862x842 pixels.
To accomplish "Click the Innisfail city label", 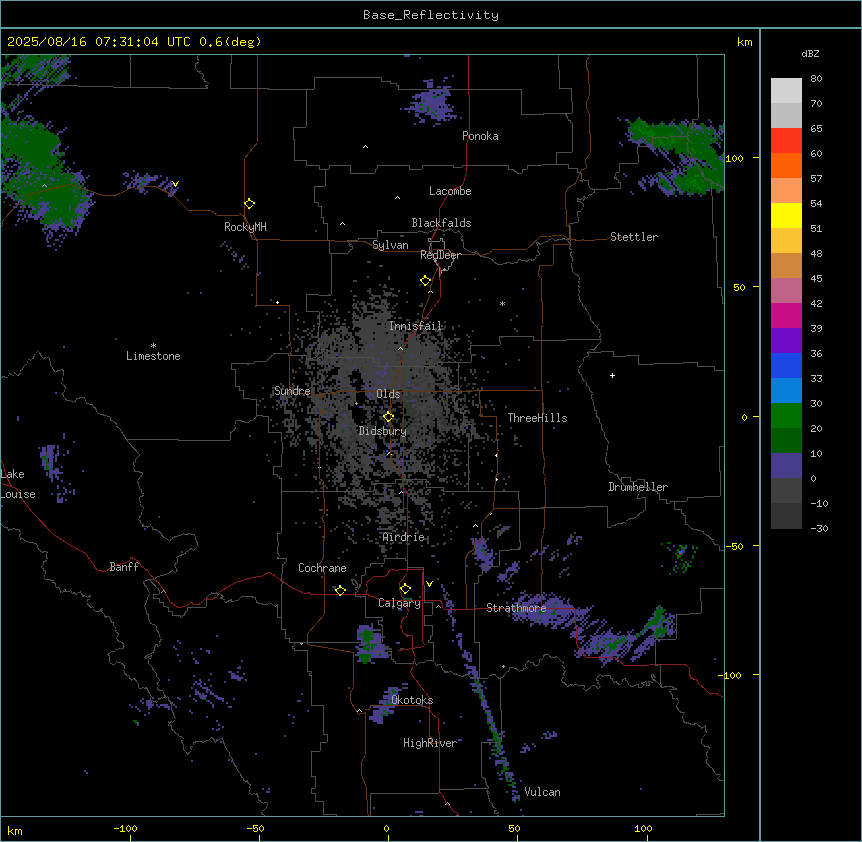I will [x=416, y=326].
